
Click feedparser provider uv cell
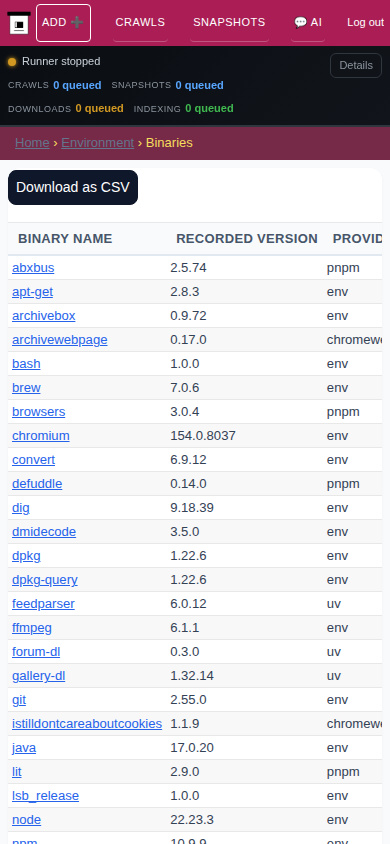334,603
